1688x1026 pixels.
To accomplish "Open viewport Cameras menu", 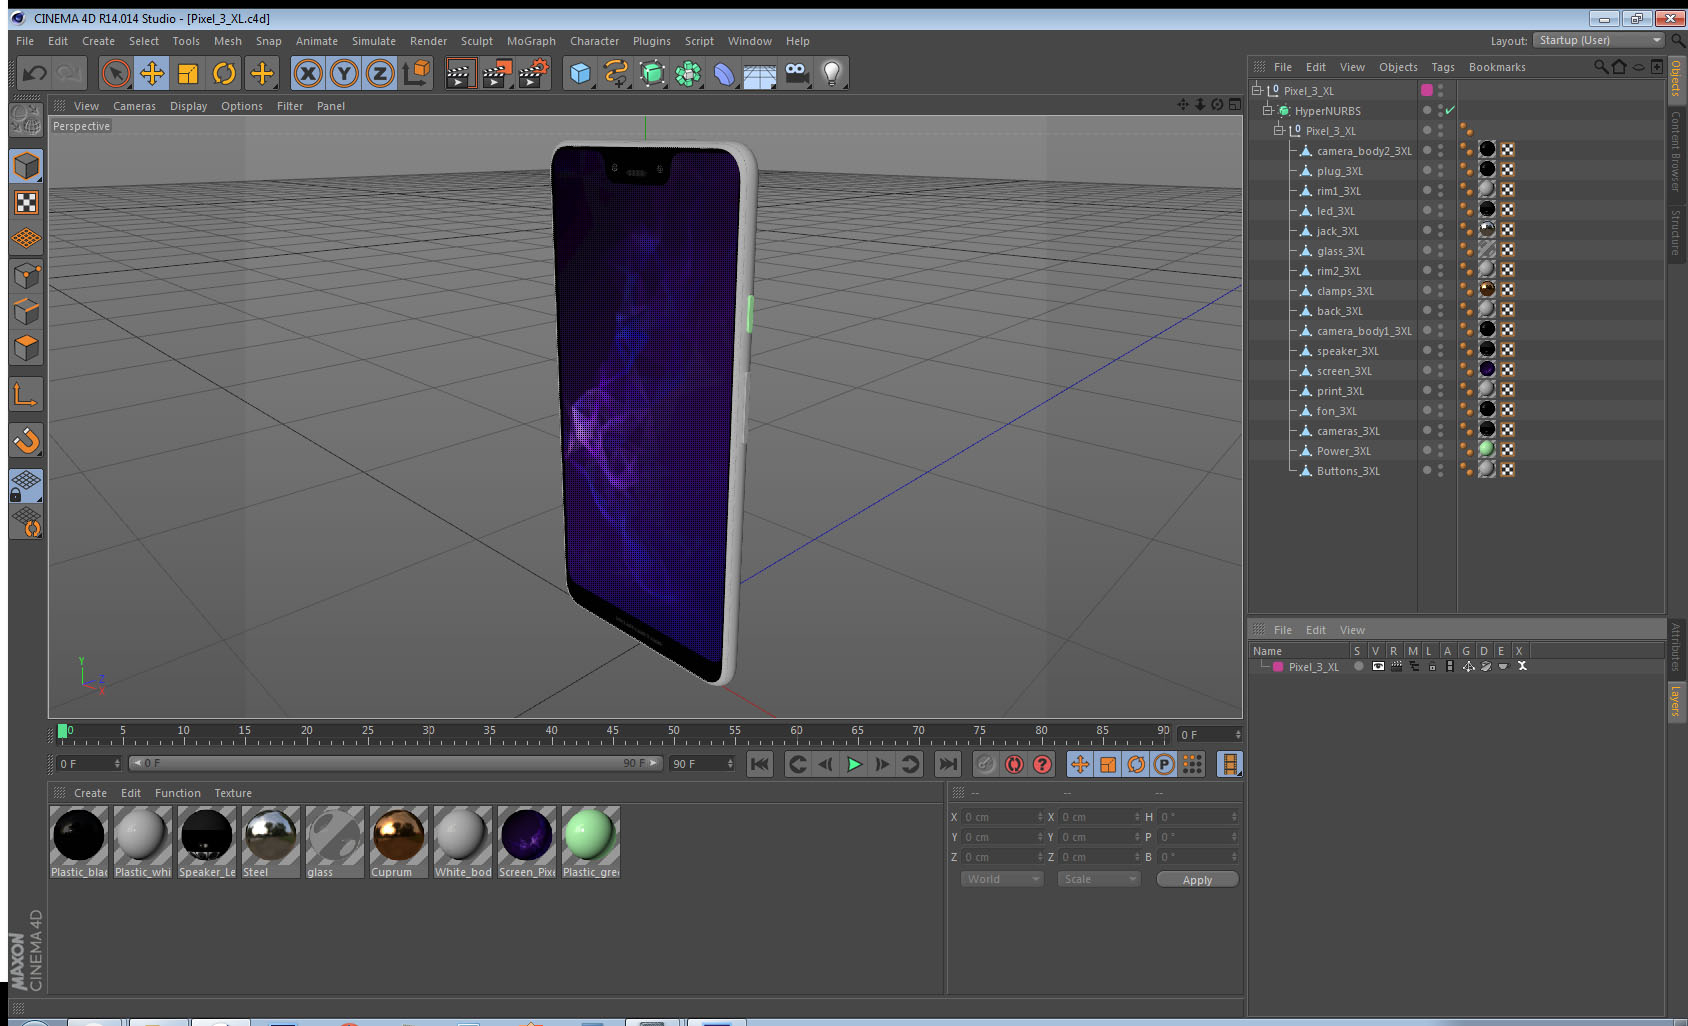I will pyautogui.click(x=134, y=106).
